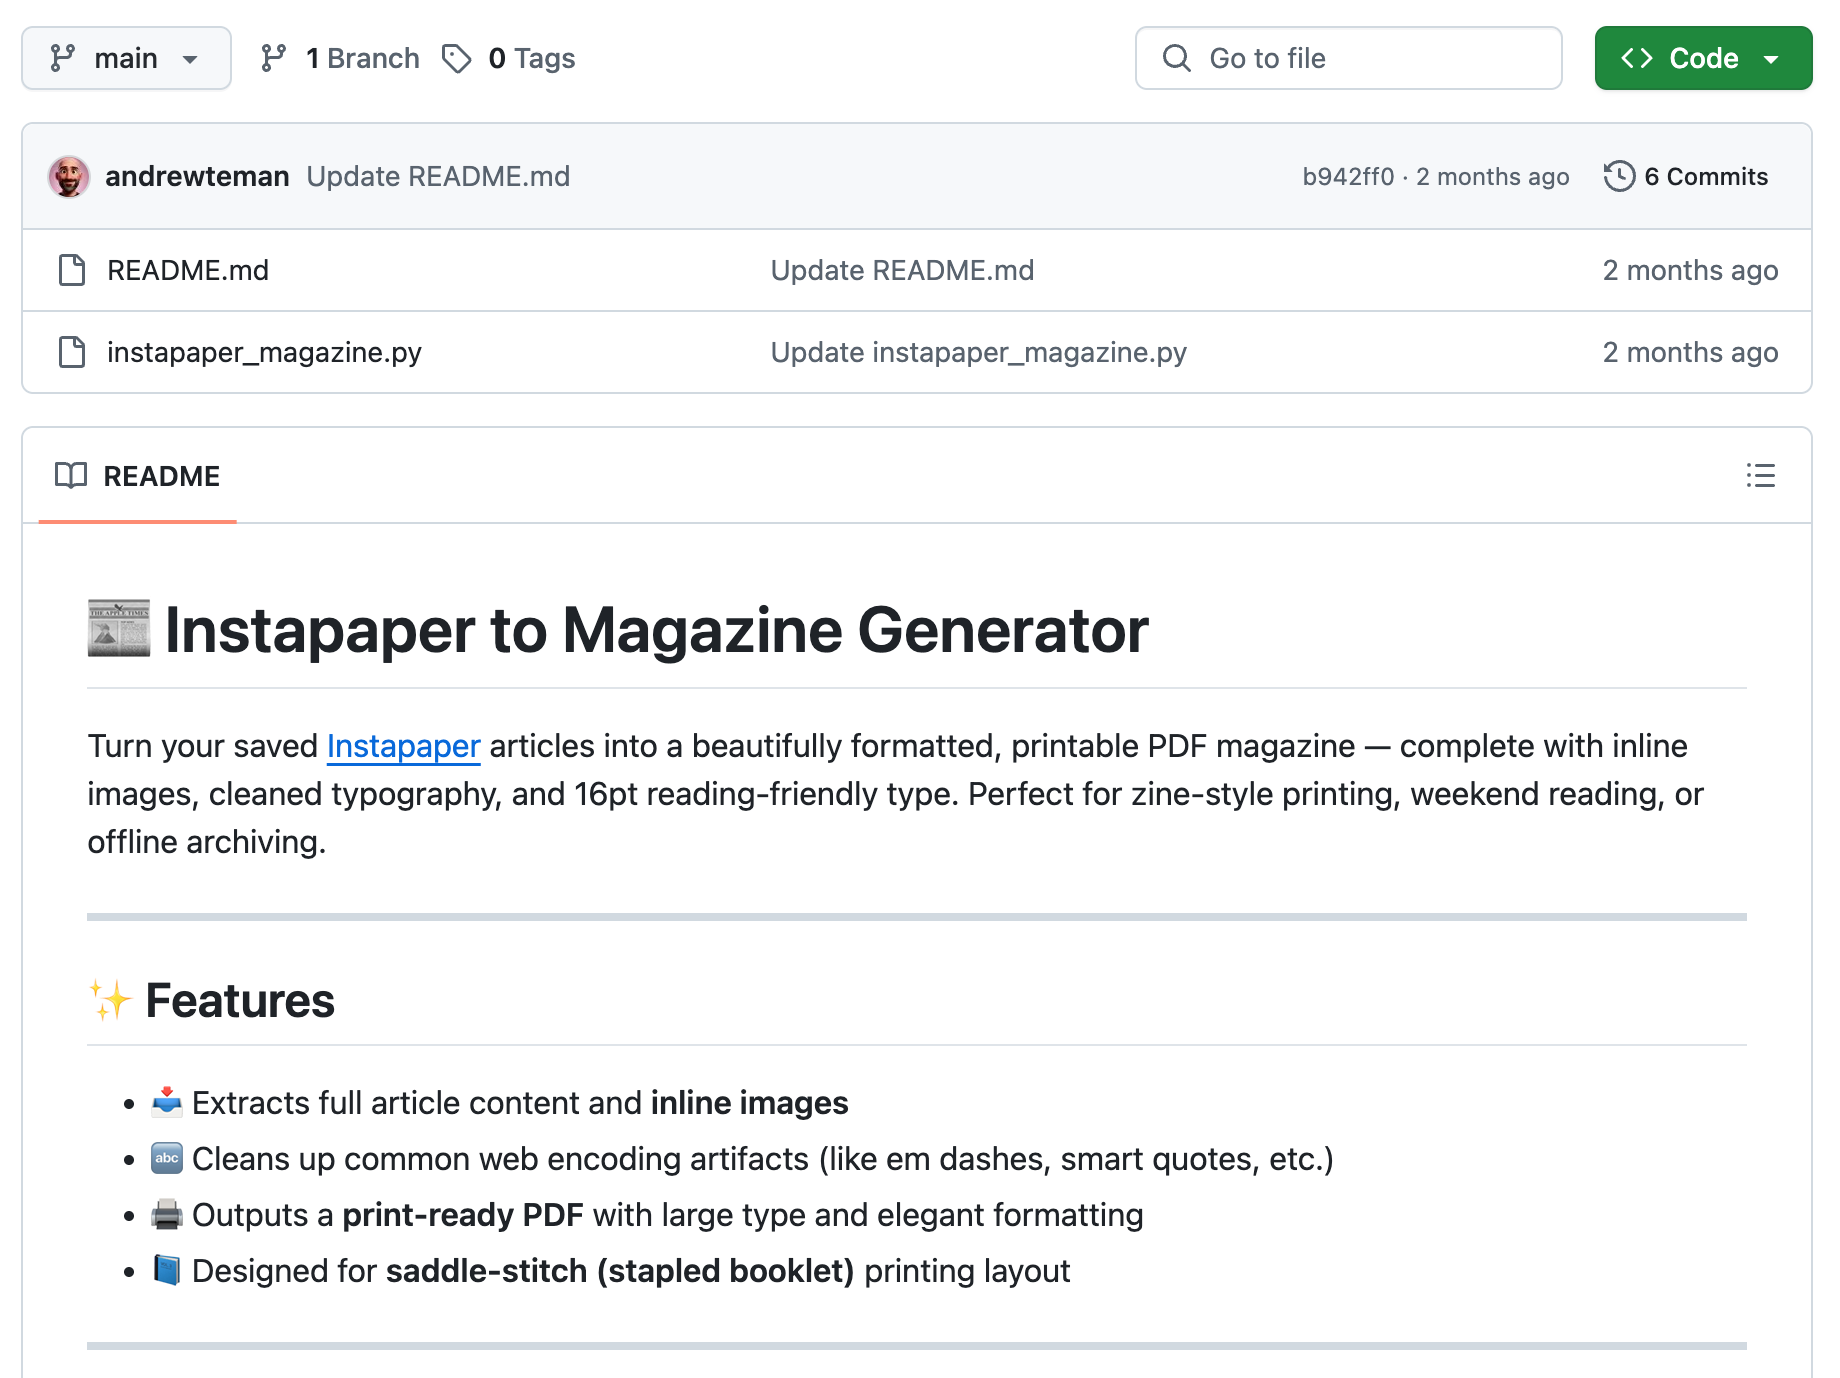Click the bold 'saddle-stitch (stapled booklet)' text
Image resolution: width=1840 pixels, height=1378 pixels.
(620, 1270)
